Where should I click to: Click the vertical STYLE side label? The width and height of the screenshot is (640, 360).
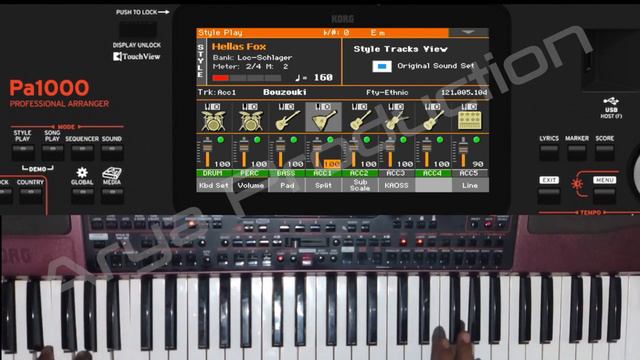(x=200, y=61)
